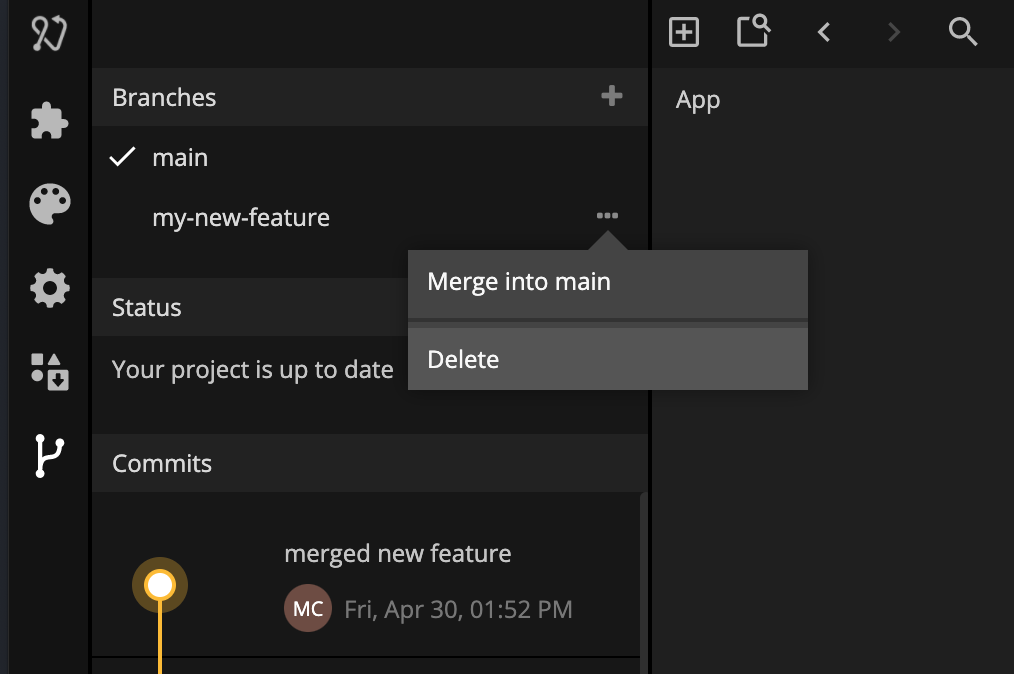Click 'Your project is up to date' text
Viewport: 1014px width, 674px height.
(x=252, y=369)
